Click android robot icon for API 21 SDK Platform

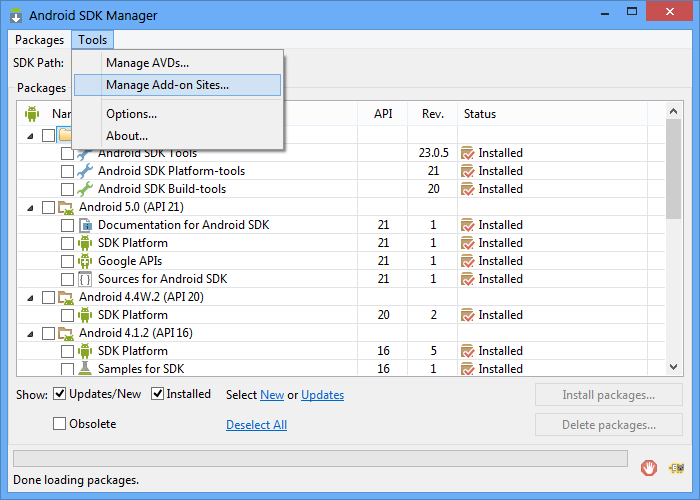point(85,243)
